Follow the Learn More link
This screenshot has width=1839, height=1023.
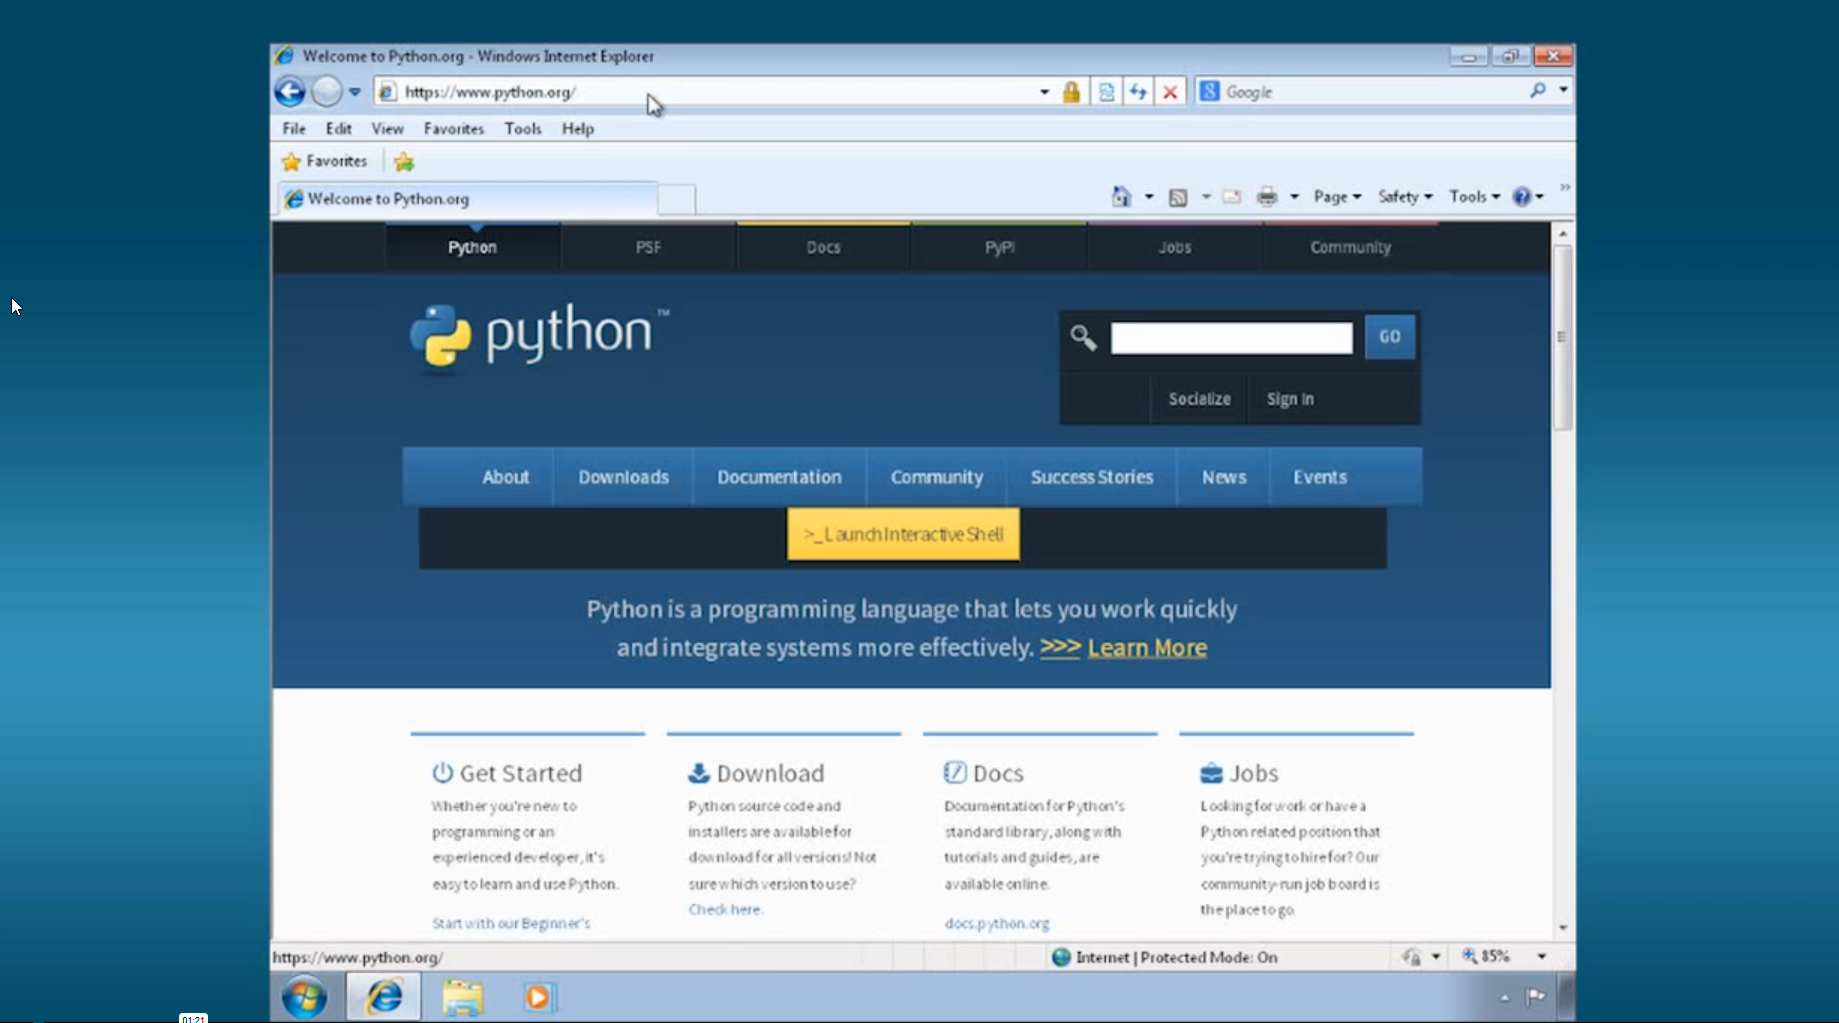[1147, 648]
